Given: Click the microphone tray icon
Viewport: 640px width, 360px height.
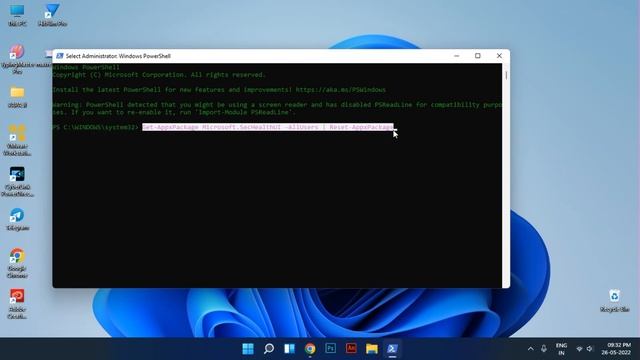Looking at the screenshot, I should click(544, 349).
